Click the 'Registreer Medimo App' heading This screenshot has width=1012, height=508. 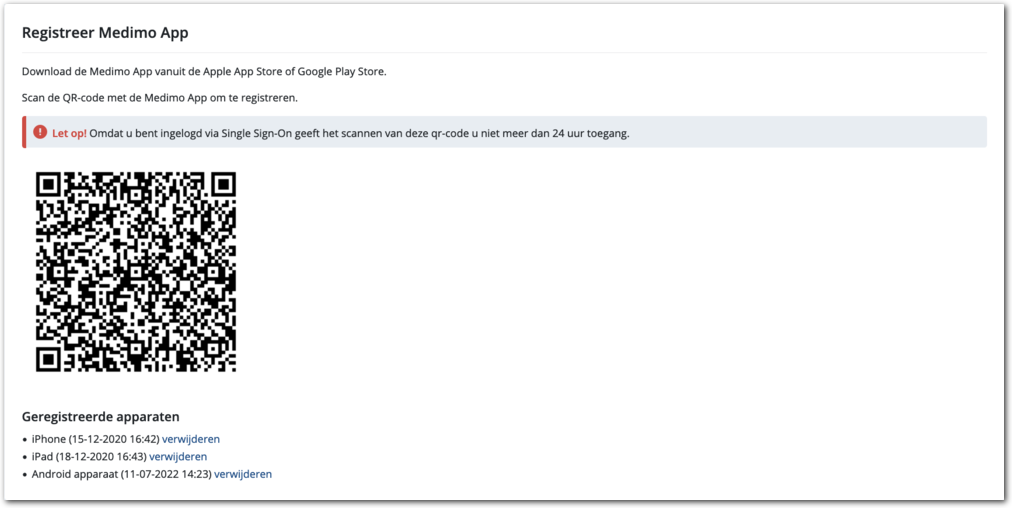(x=105, y=33)
